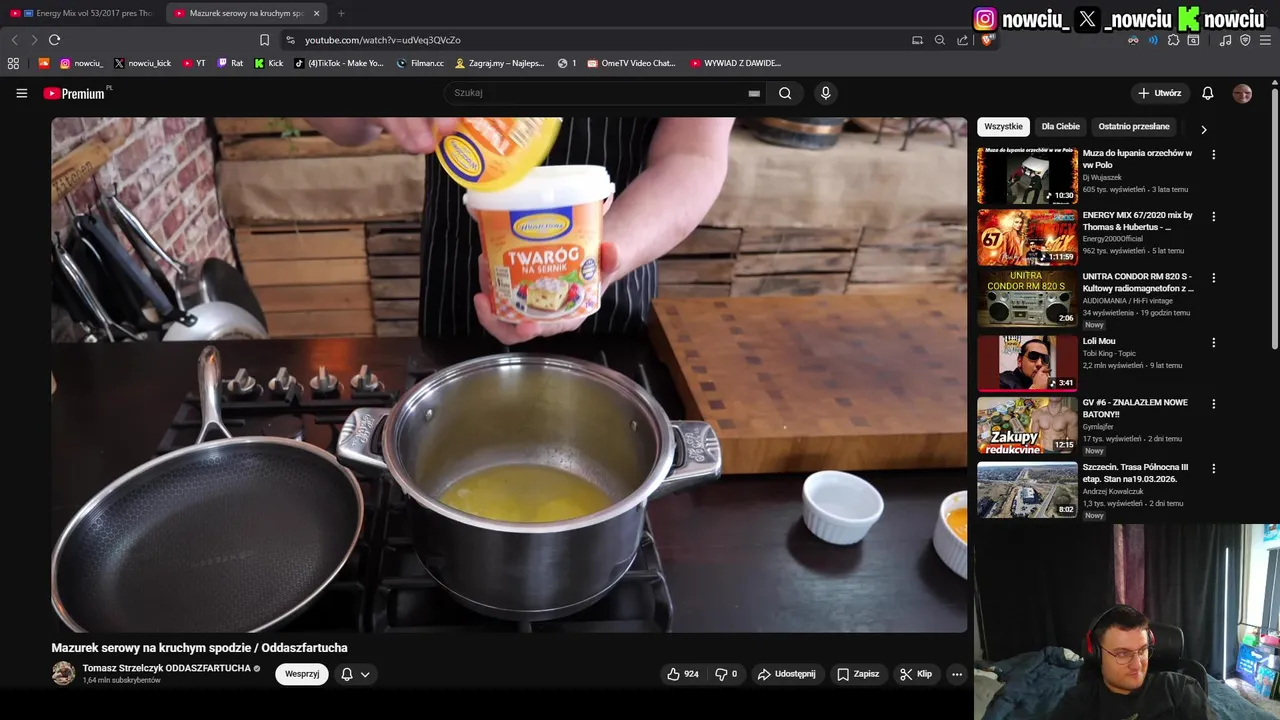Click the video player to pause
This screenshot has width=1280, height=720.
509,375
